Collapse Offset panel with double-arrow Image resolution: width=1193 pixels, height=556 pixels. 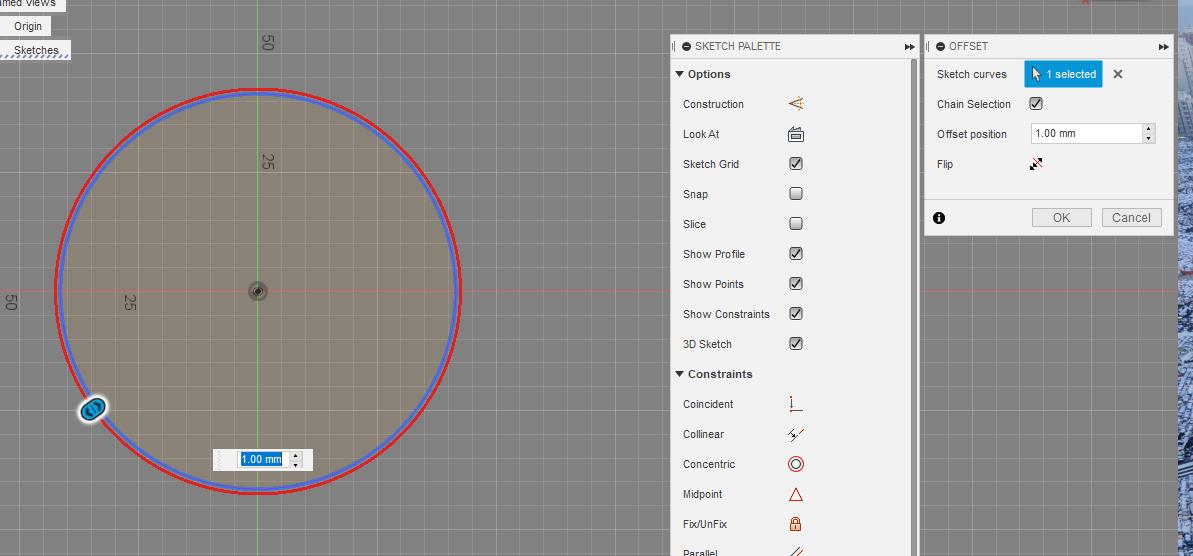point(1164,47)
